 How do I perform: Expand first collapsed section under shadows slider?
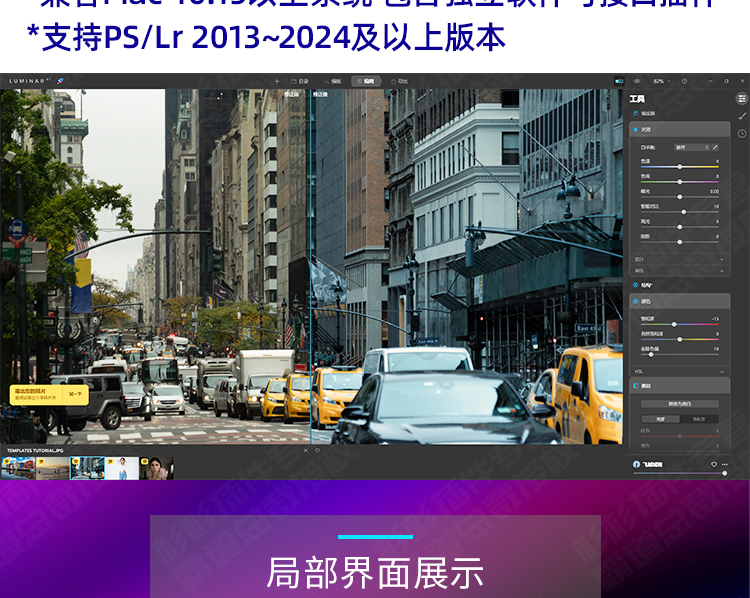tap(680, 259)
